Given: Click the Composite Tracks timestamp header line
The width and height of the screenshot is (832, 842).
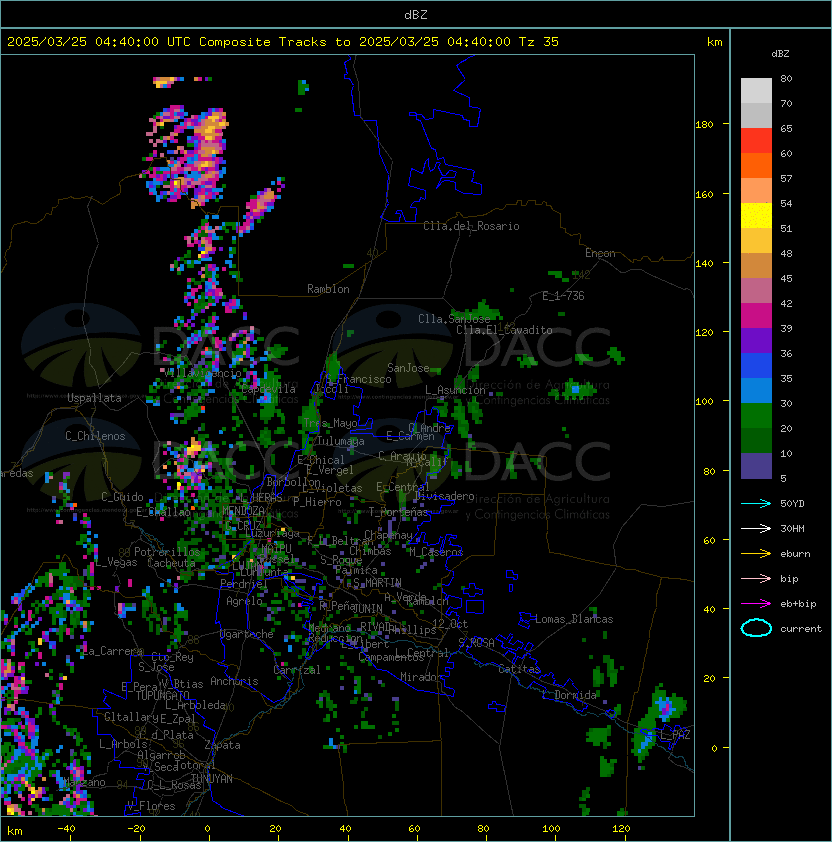Looking at the screenshot, I should 283,42.
